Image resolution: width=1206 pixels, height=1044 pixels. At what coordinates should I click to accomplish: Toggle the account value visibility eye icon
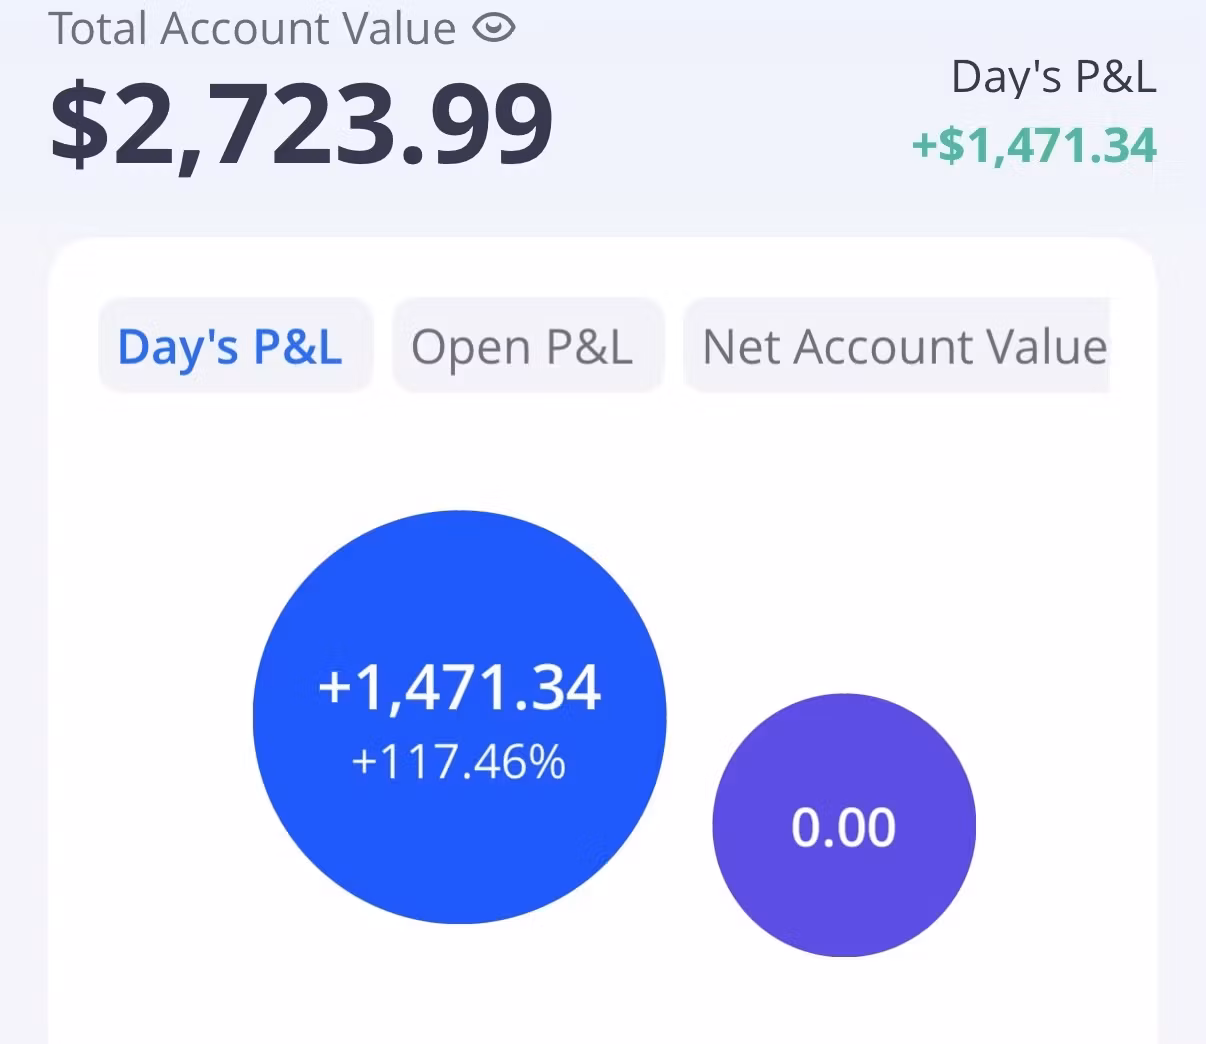493,27
